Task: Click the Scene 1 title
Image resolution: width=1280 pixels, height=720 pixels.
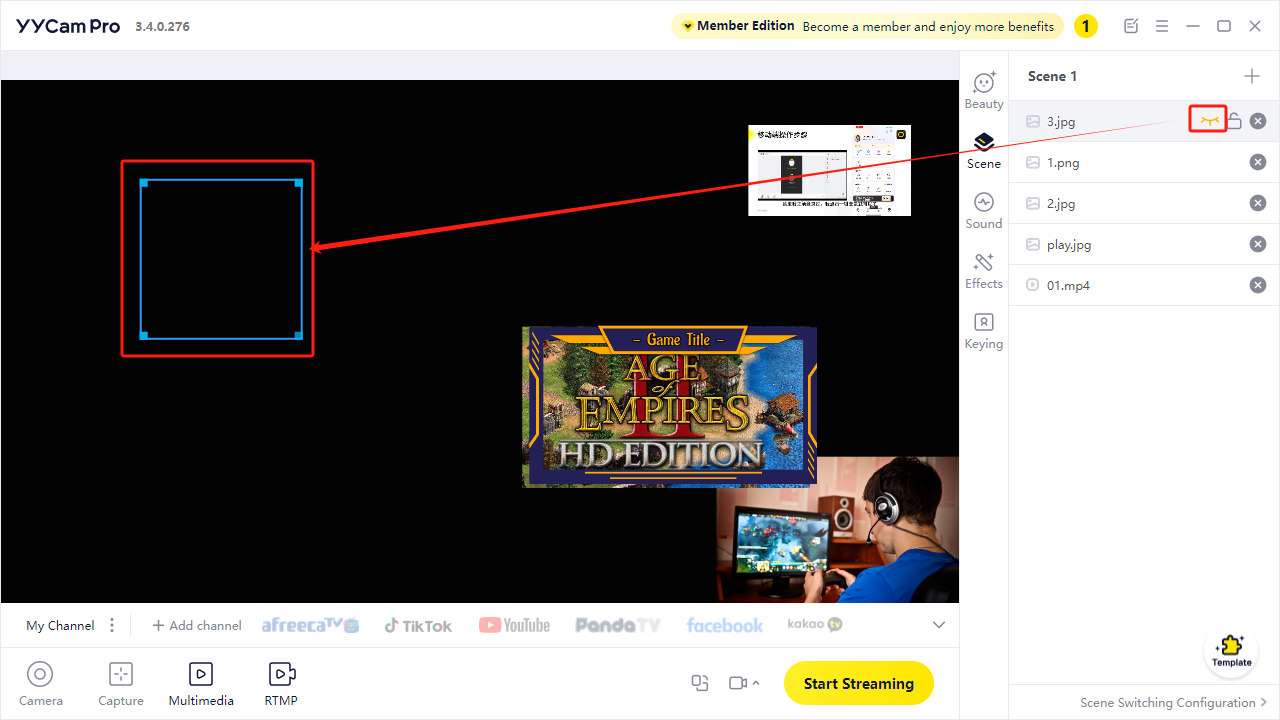Action: click(1052, 76)
